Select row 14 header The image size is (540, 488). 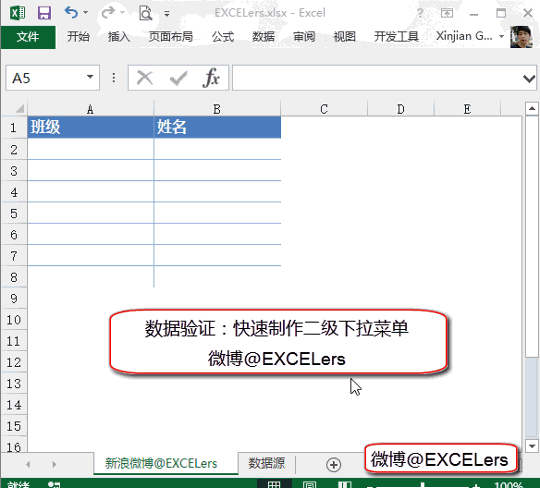(x=14, y=405)
